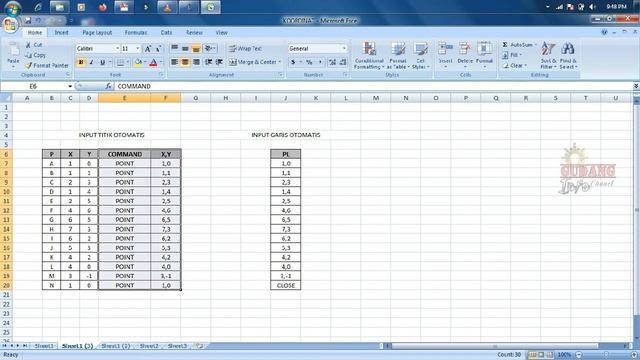
Task: Save the workbook from Quick Access toolbar
Action: pyautogui.click(x=28, y=20)
